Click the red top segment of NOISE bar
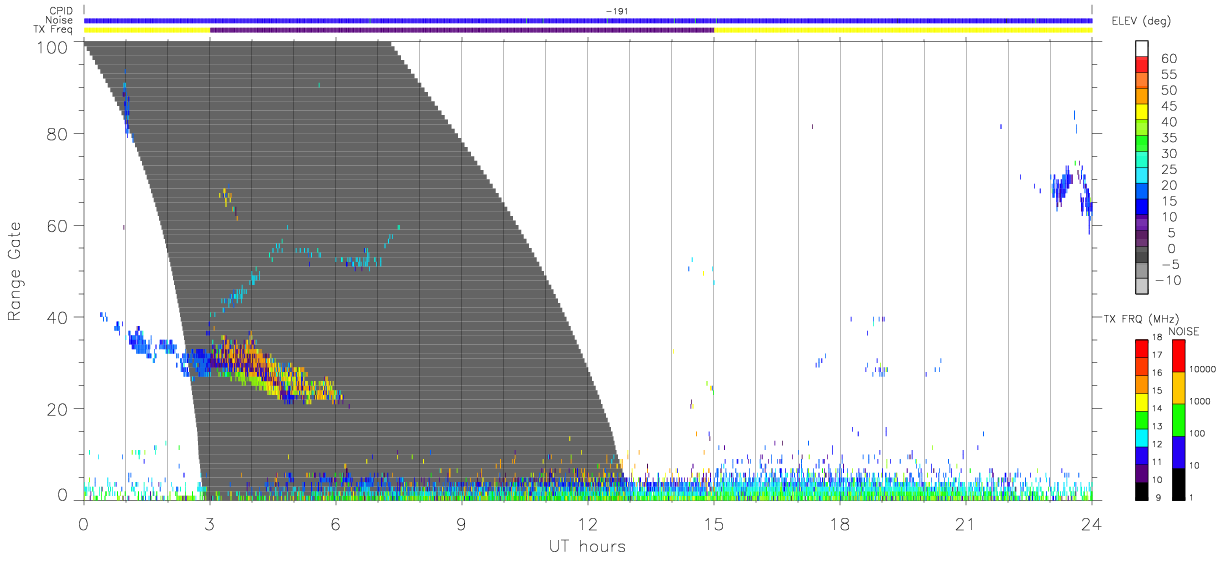The width and height of the screenshot is (1228, 567). pos(1180,355)
